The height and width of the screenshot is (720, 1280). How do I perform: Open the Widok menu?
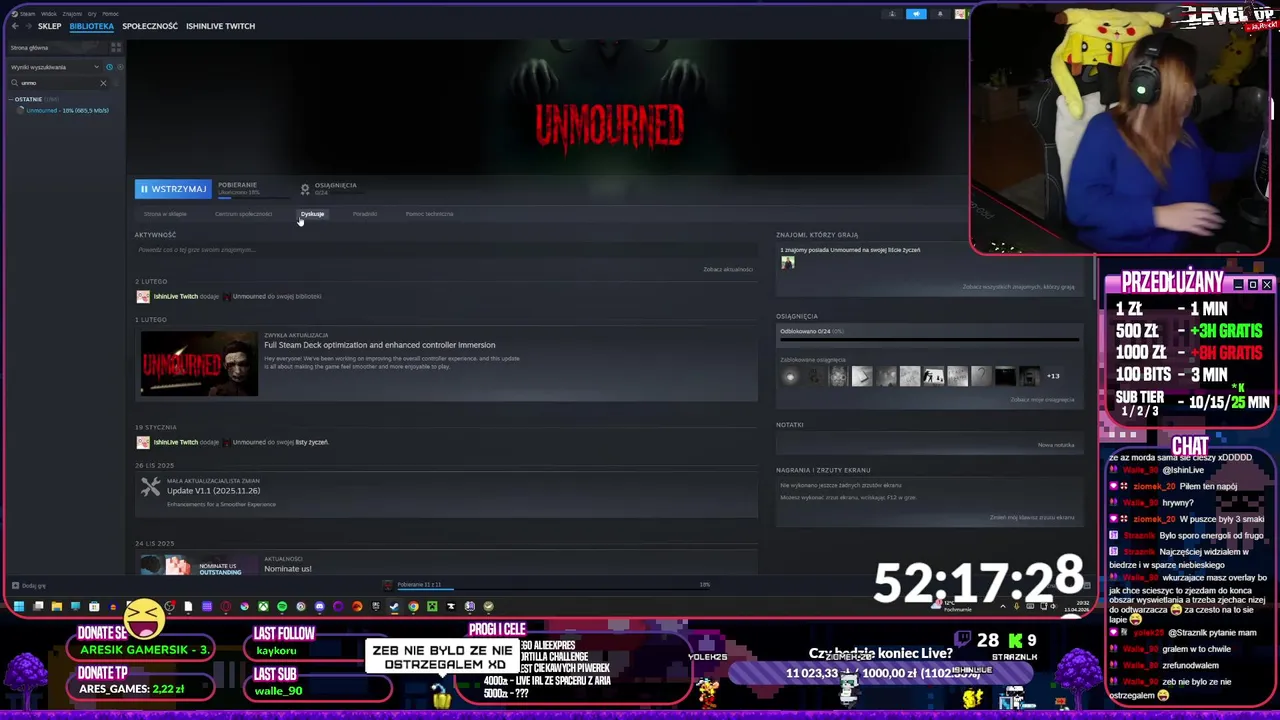tap(47, 14)
